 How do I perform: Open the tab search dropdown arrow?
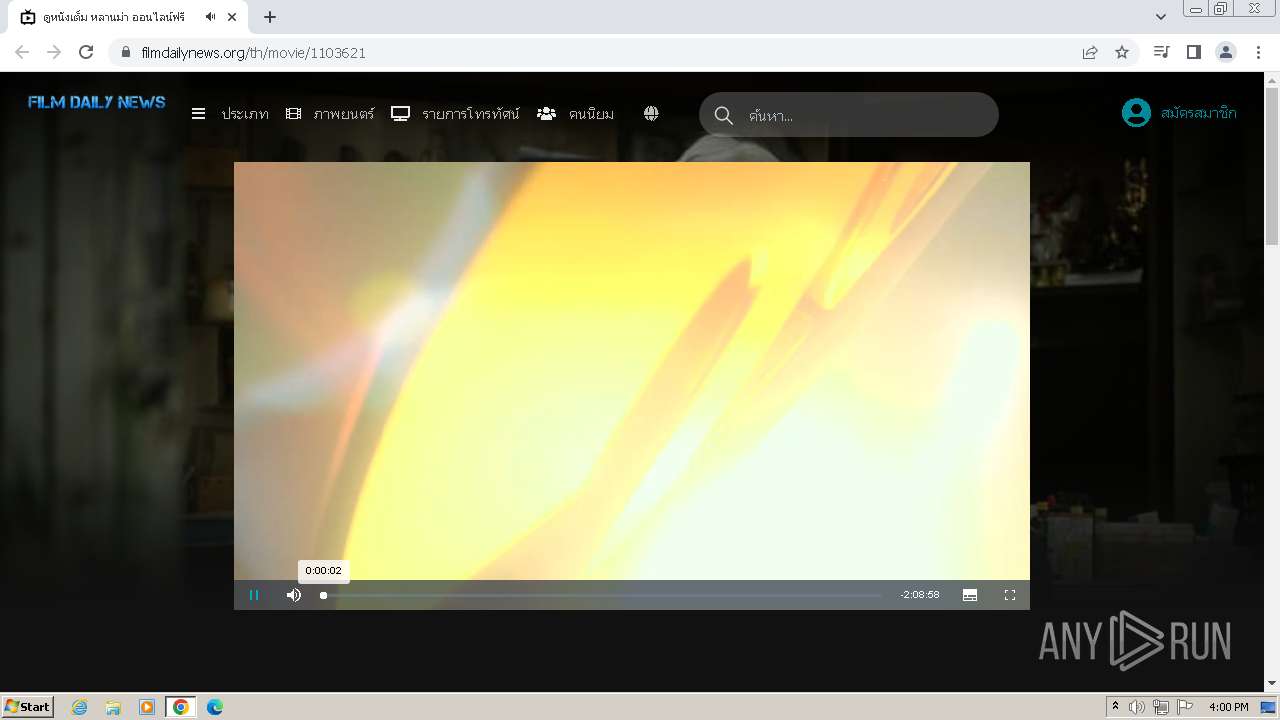(1161, 17)
